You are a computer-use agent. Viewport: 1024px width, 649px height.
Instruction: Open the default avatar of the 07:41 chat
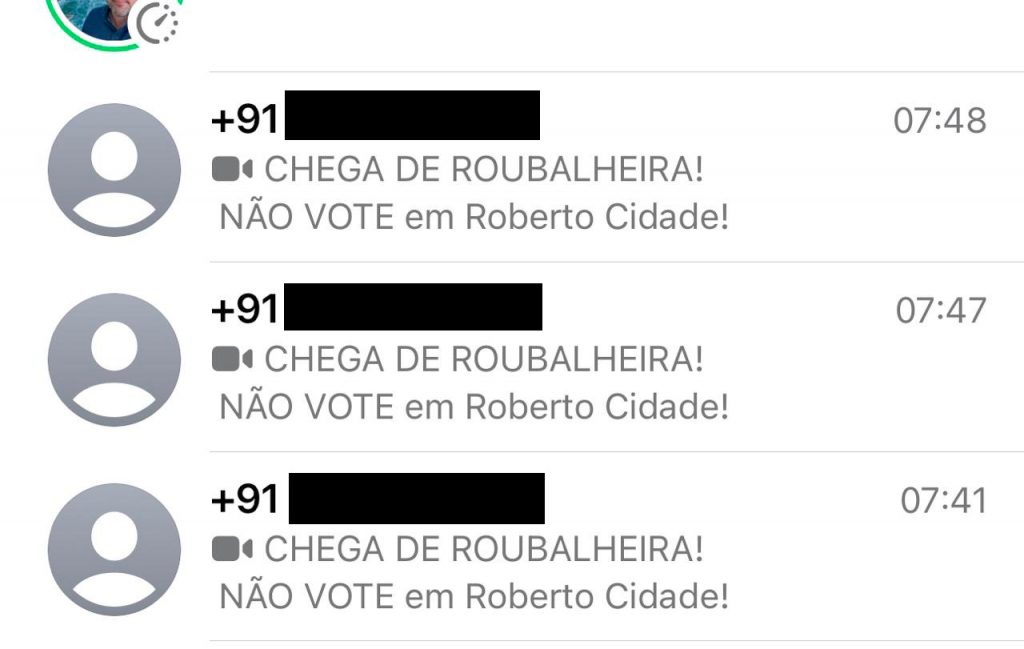114,549
